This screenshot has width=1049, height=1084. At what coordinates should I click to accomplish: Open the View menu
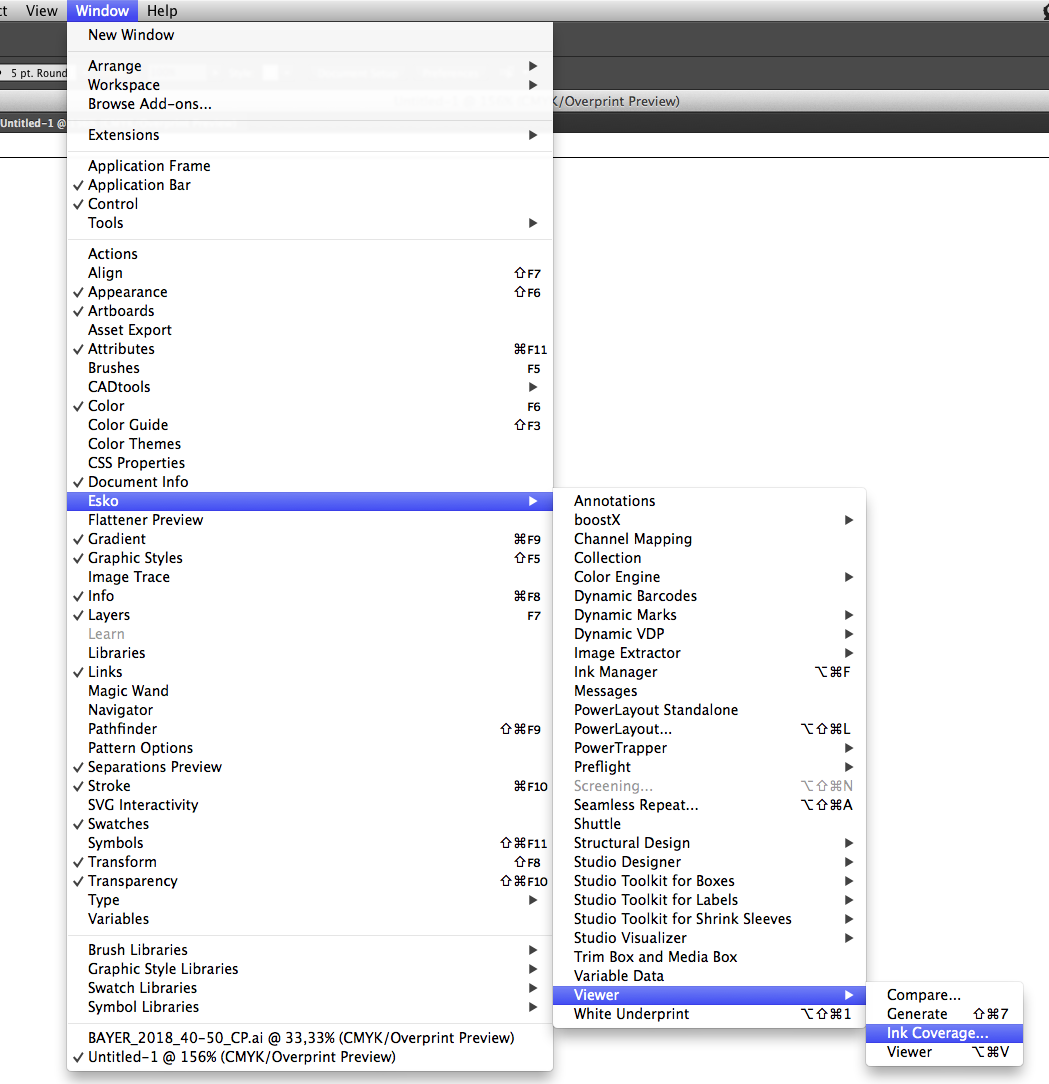point(41,10)
